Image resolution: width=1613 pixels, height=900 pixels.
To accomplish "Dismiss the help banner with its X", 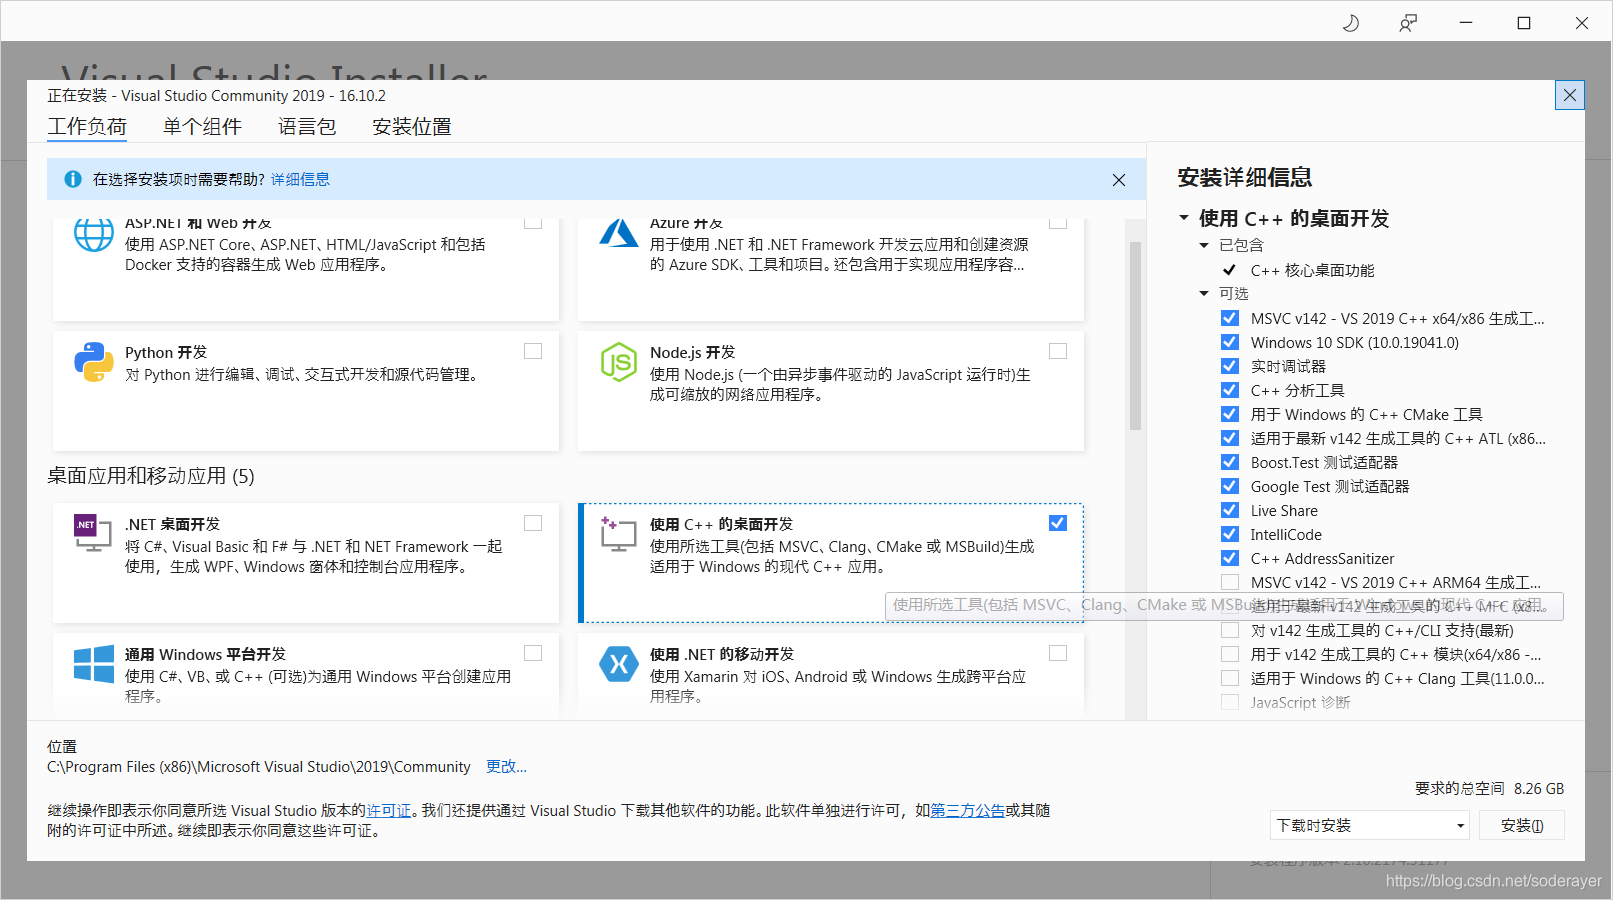I will pos(1119,180).
